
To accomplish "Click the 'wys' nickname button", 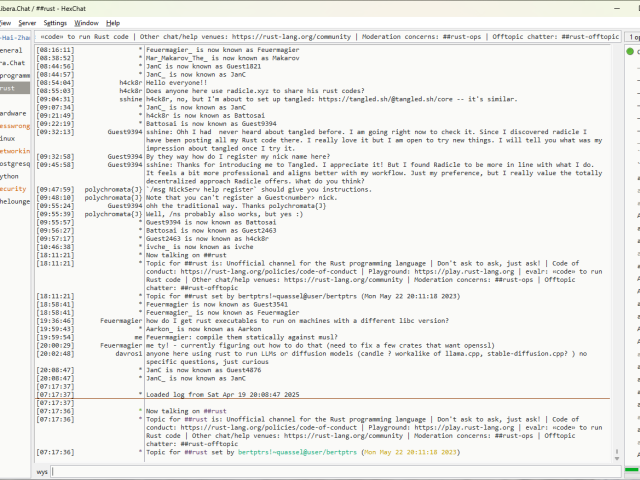I will tap(43, 470).
